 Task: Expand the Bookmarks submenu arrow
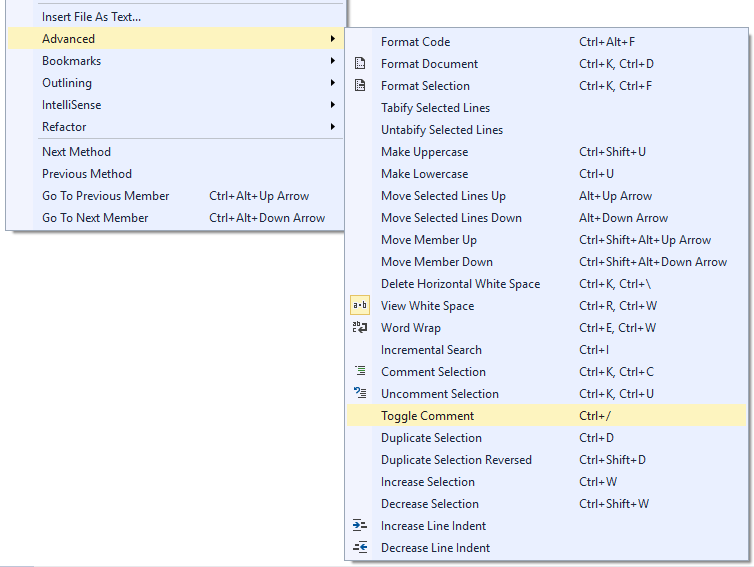pos(333,61)
